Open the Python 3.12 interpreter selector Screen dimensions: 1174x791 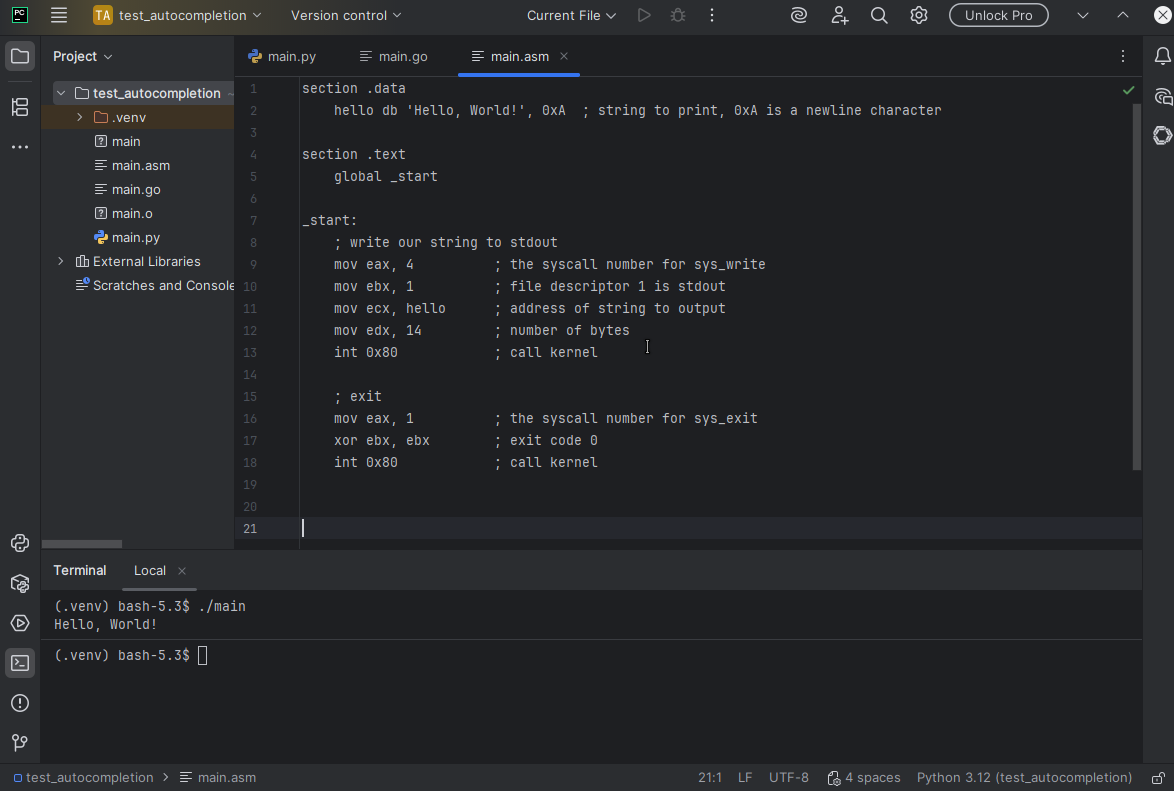pyautogui.click(x=1024, y=778)
